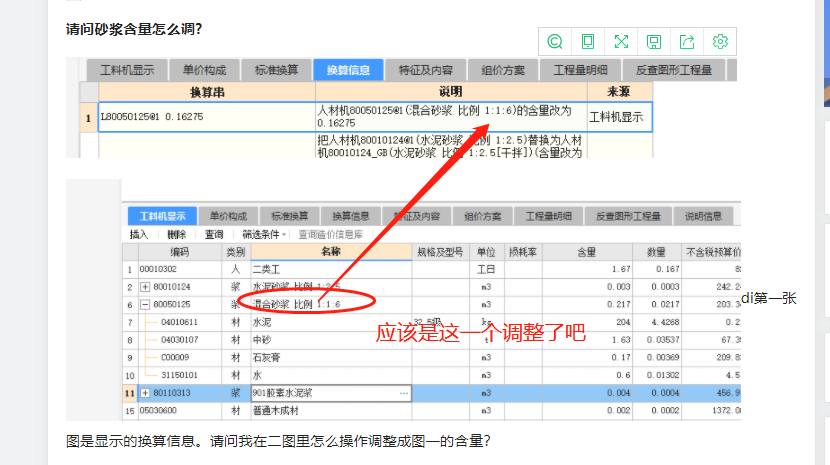Switch to 工料机显示 tab in top panel
The width and height of the screenshot is (830, 465).
[127, 70]
